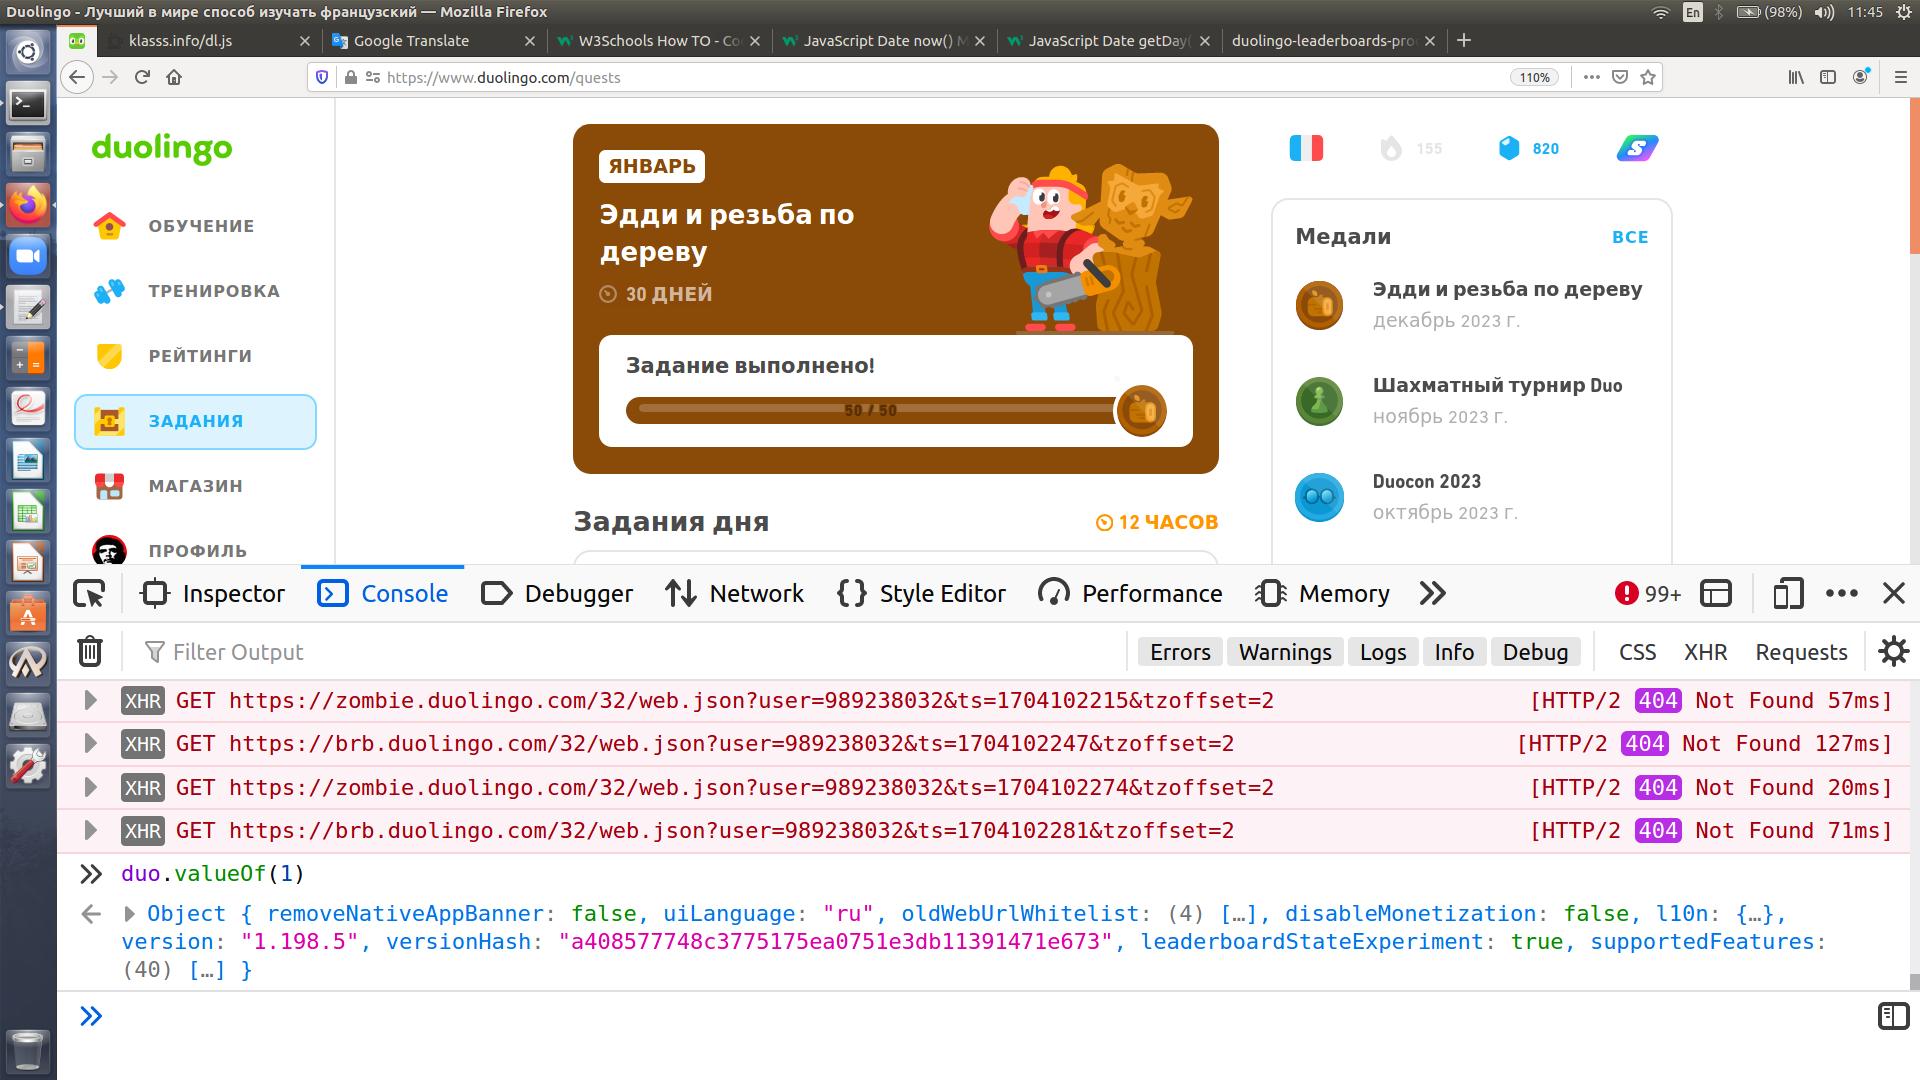Toggle responsive design mode icon
1920x1080 pixels.
[1788, 594]
